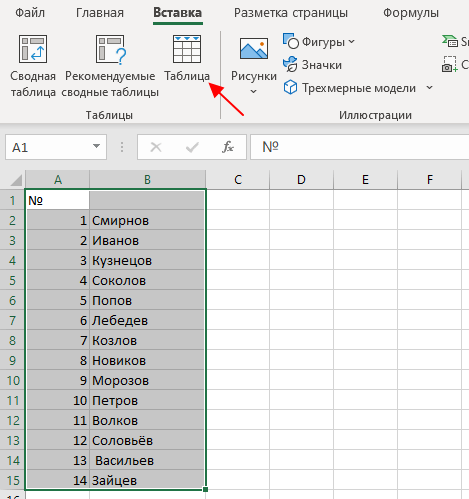Open the Разметка страницы tab
The image size is (469, 499).
(x=291, y=13)
